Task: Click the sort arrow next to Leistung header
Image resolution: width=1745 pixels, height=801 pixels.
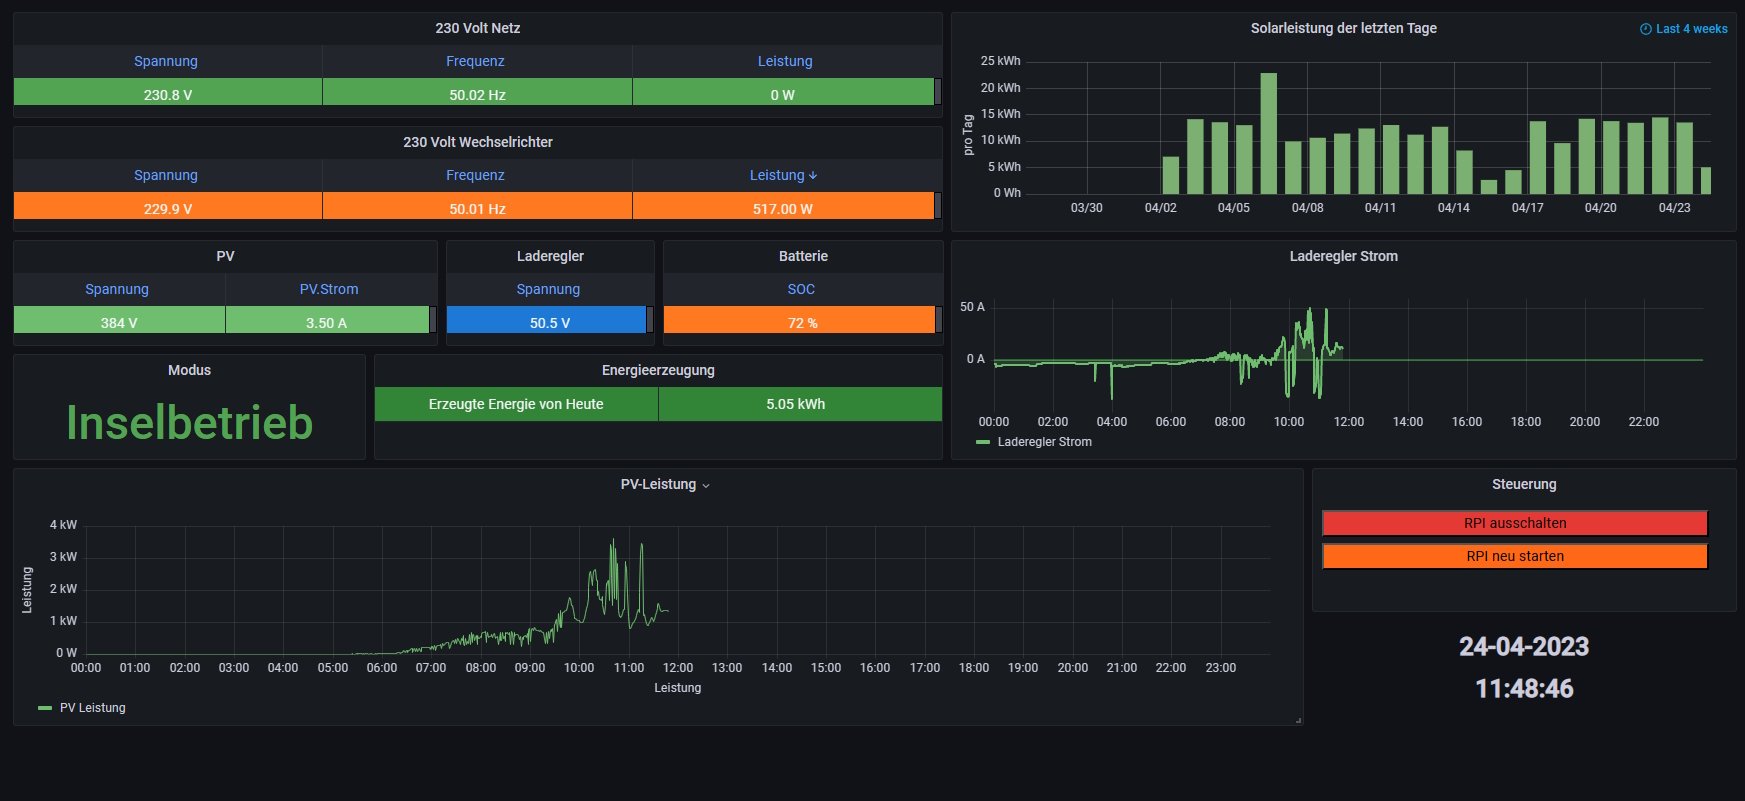Action: 813,176
